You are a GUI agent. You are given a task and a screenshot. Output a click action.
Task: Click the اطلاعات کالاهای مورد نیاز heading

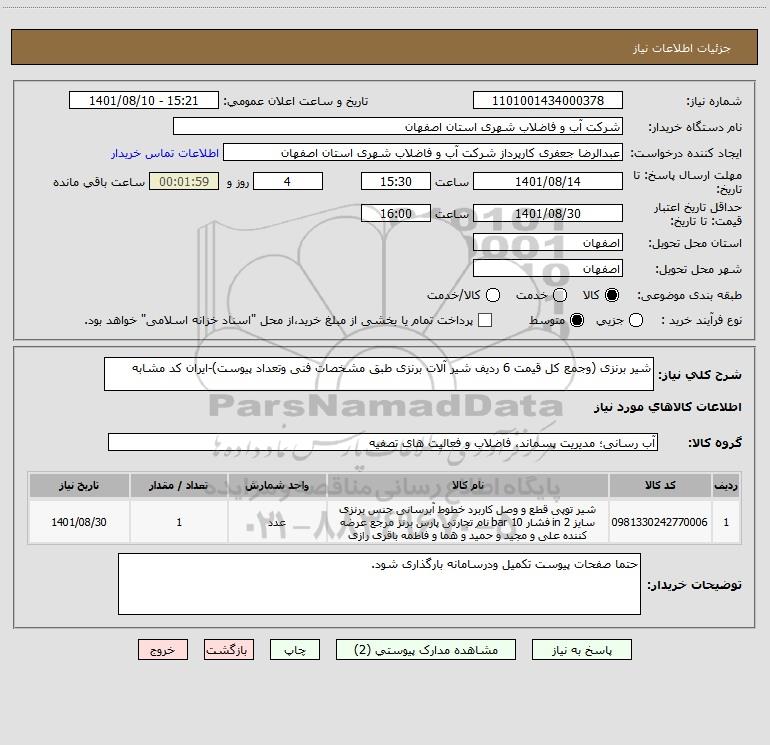(668, 407)
